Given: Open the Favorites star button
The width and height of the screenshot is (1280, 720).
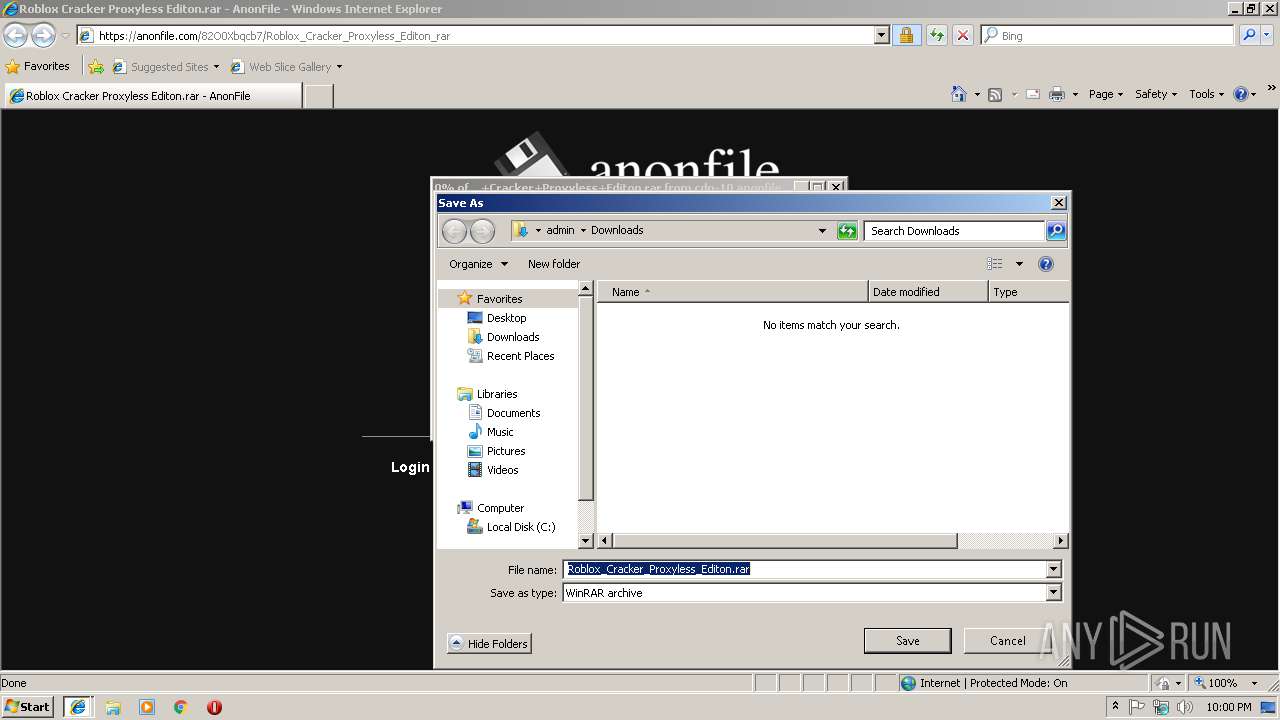Looking at the screenshot, I should tap(38, 66).
